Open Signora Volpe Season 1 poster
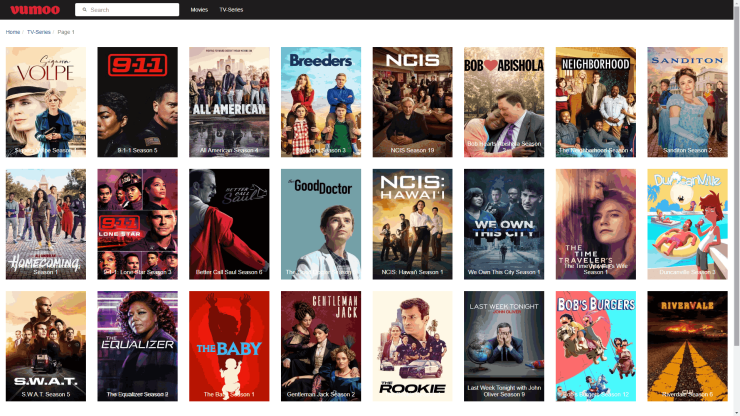This screenshot has width=740, height=416. pyautogui.click(x=46, y=102)
